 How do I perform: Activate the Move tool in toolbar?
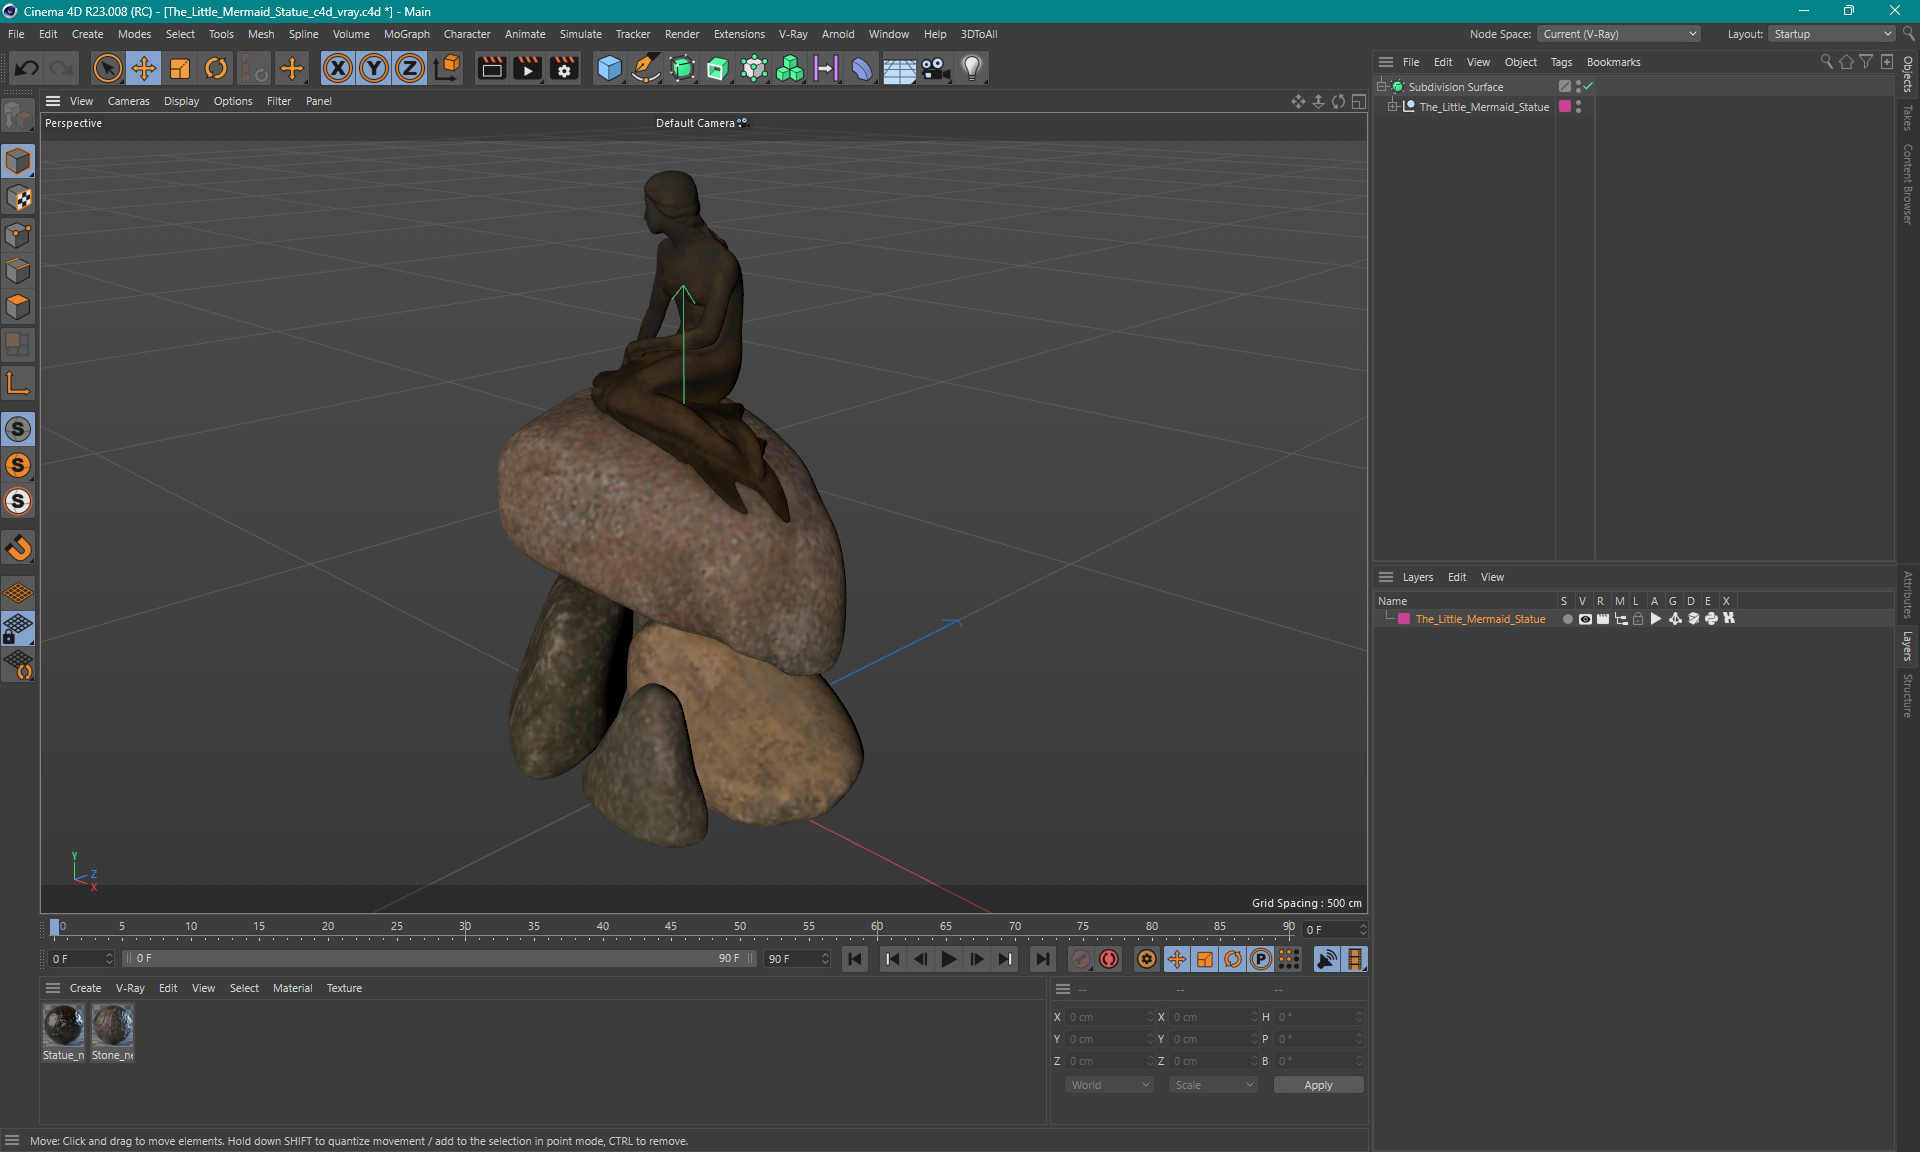(144, 68)
